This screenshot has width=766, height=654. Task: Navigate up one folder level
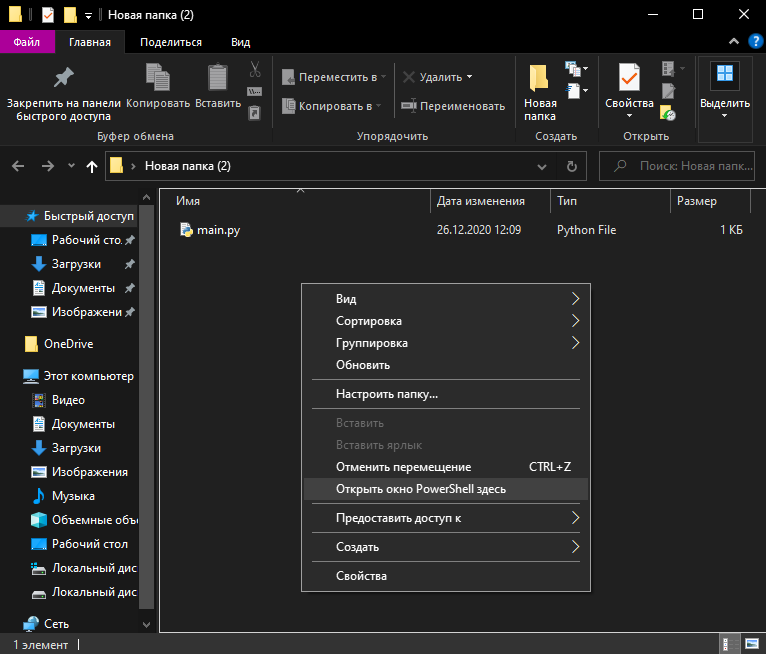(x=91, y=167)
